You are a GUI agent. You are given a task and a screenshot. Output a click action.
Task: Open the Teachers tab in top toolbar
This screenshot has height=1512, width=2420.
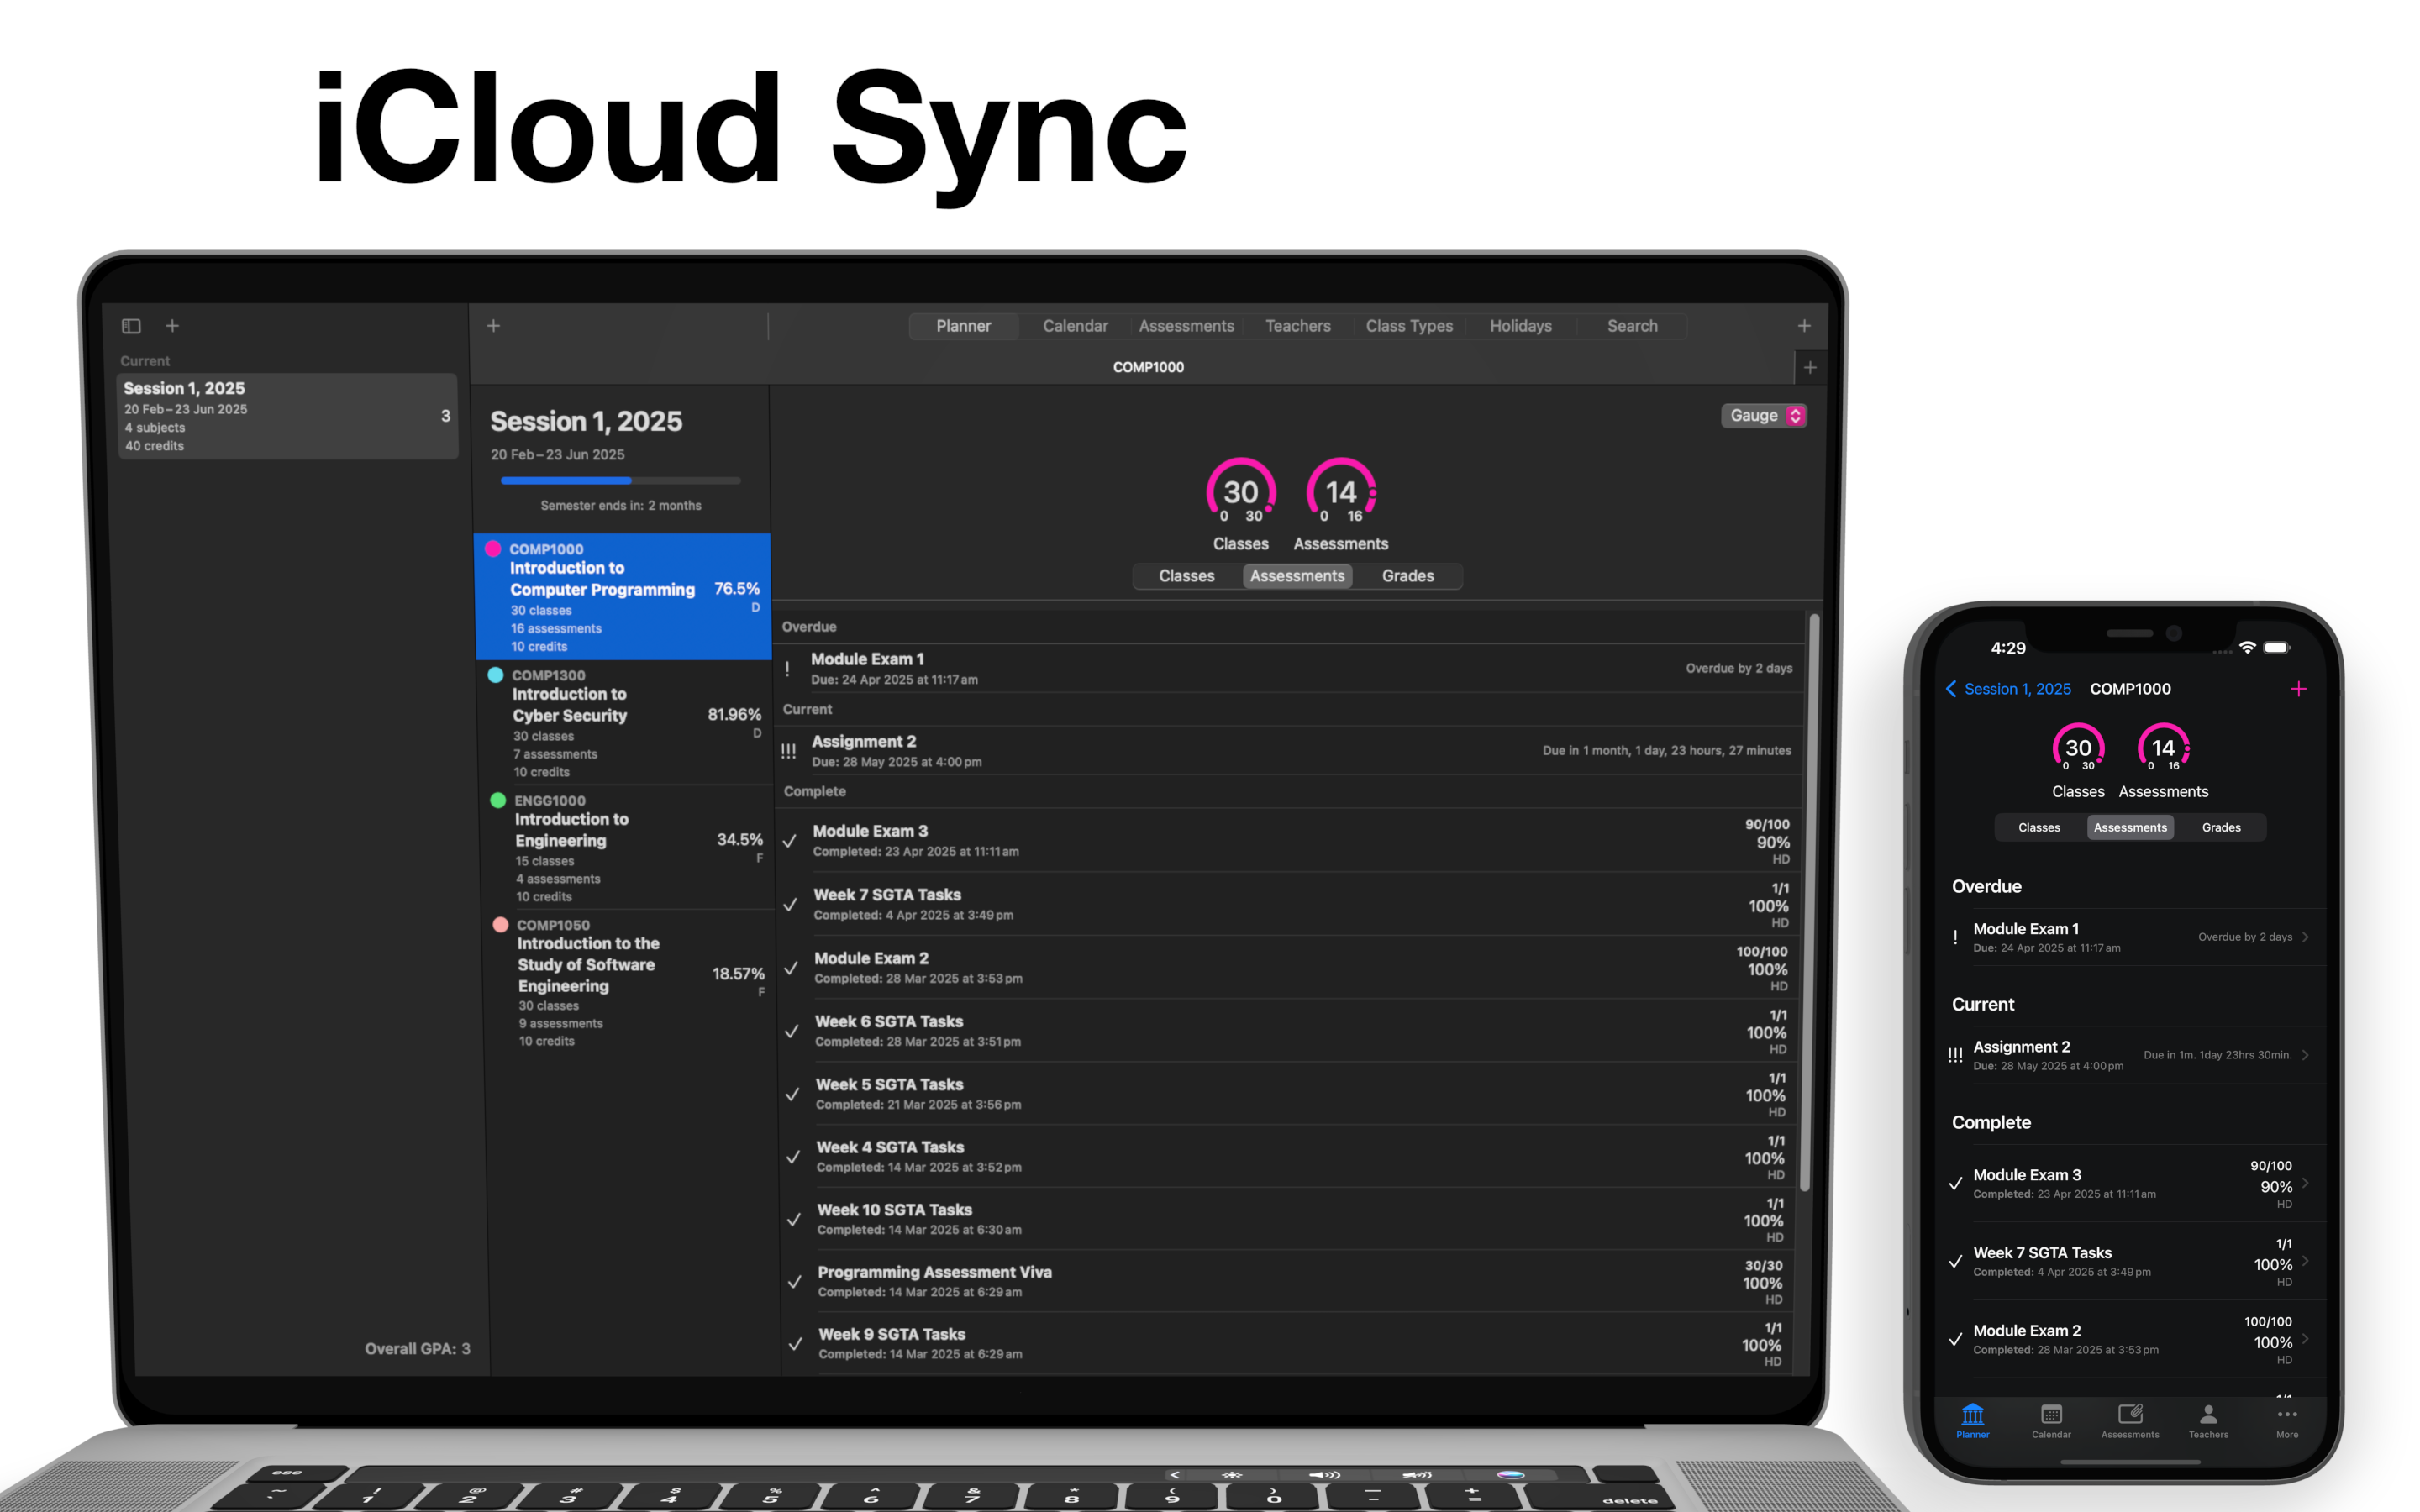[1298, 326]
